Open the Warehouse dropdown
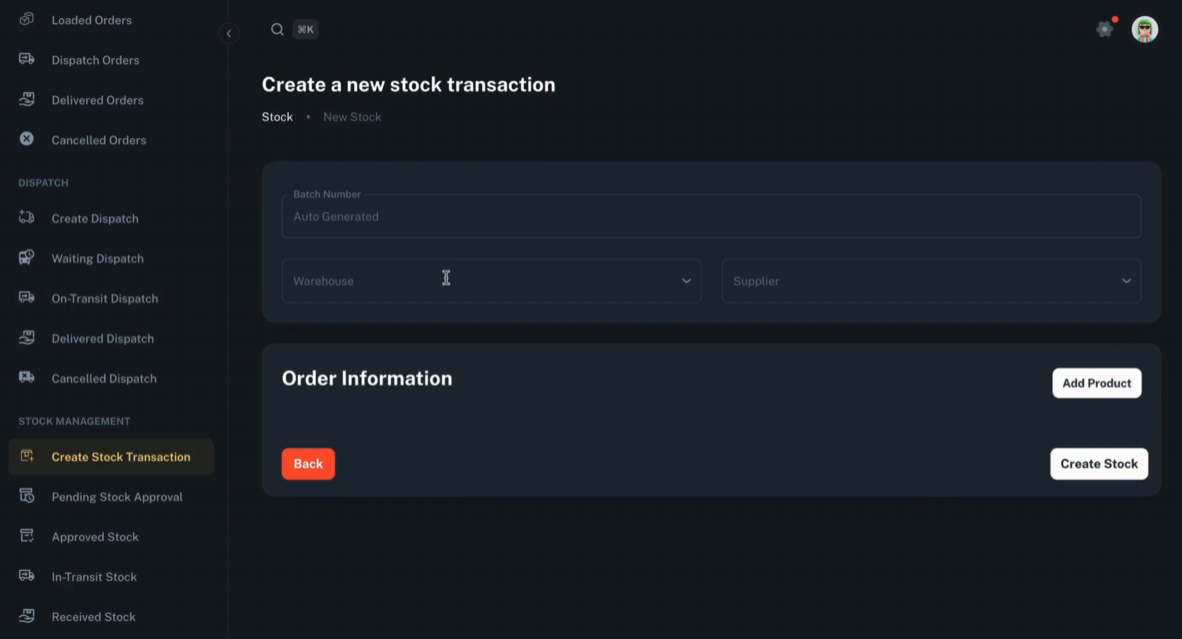 coord(491,281)
